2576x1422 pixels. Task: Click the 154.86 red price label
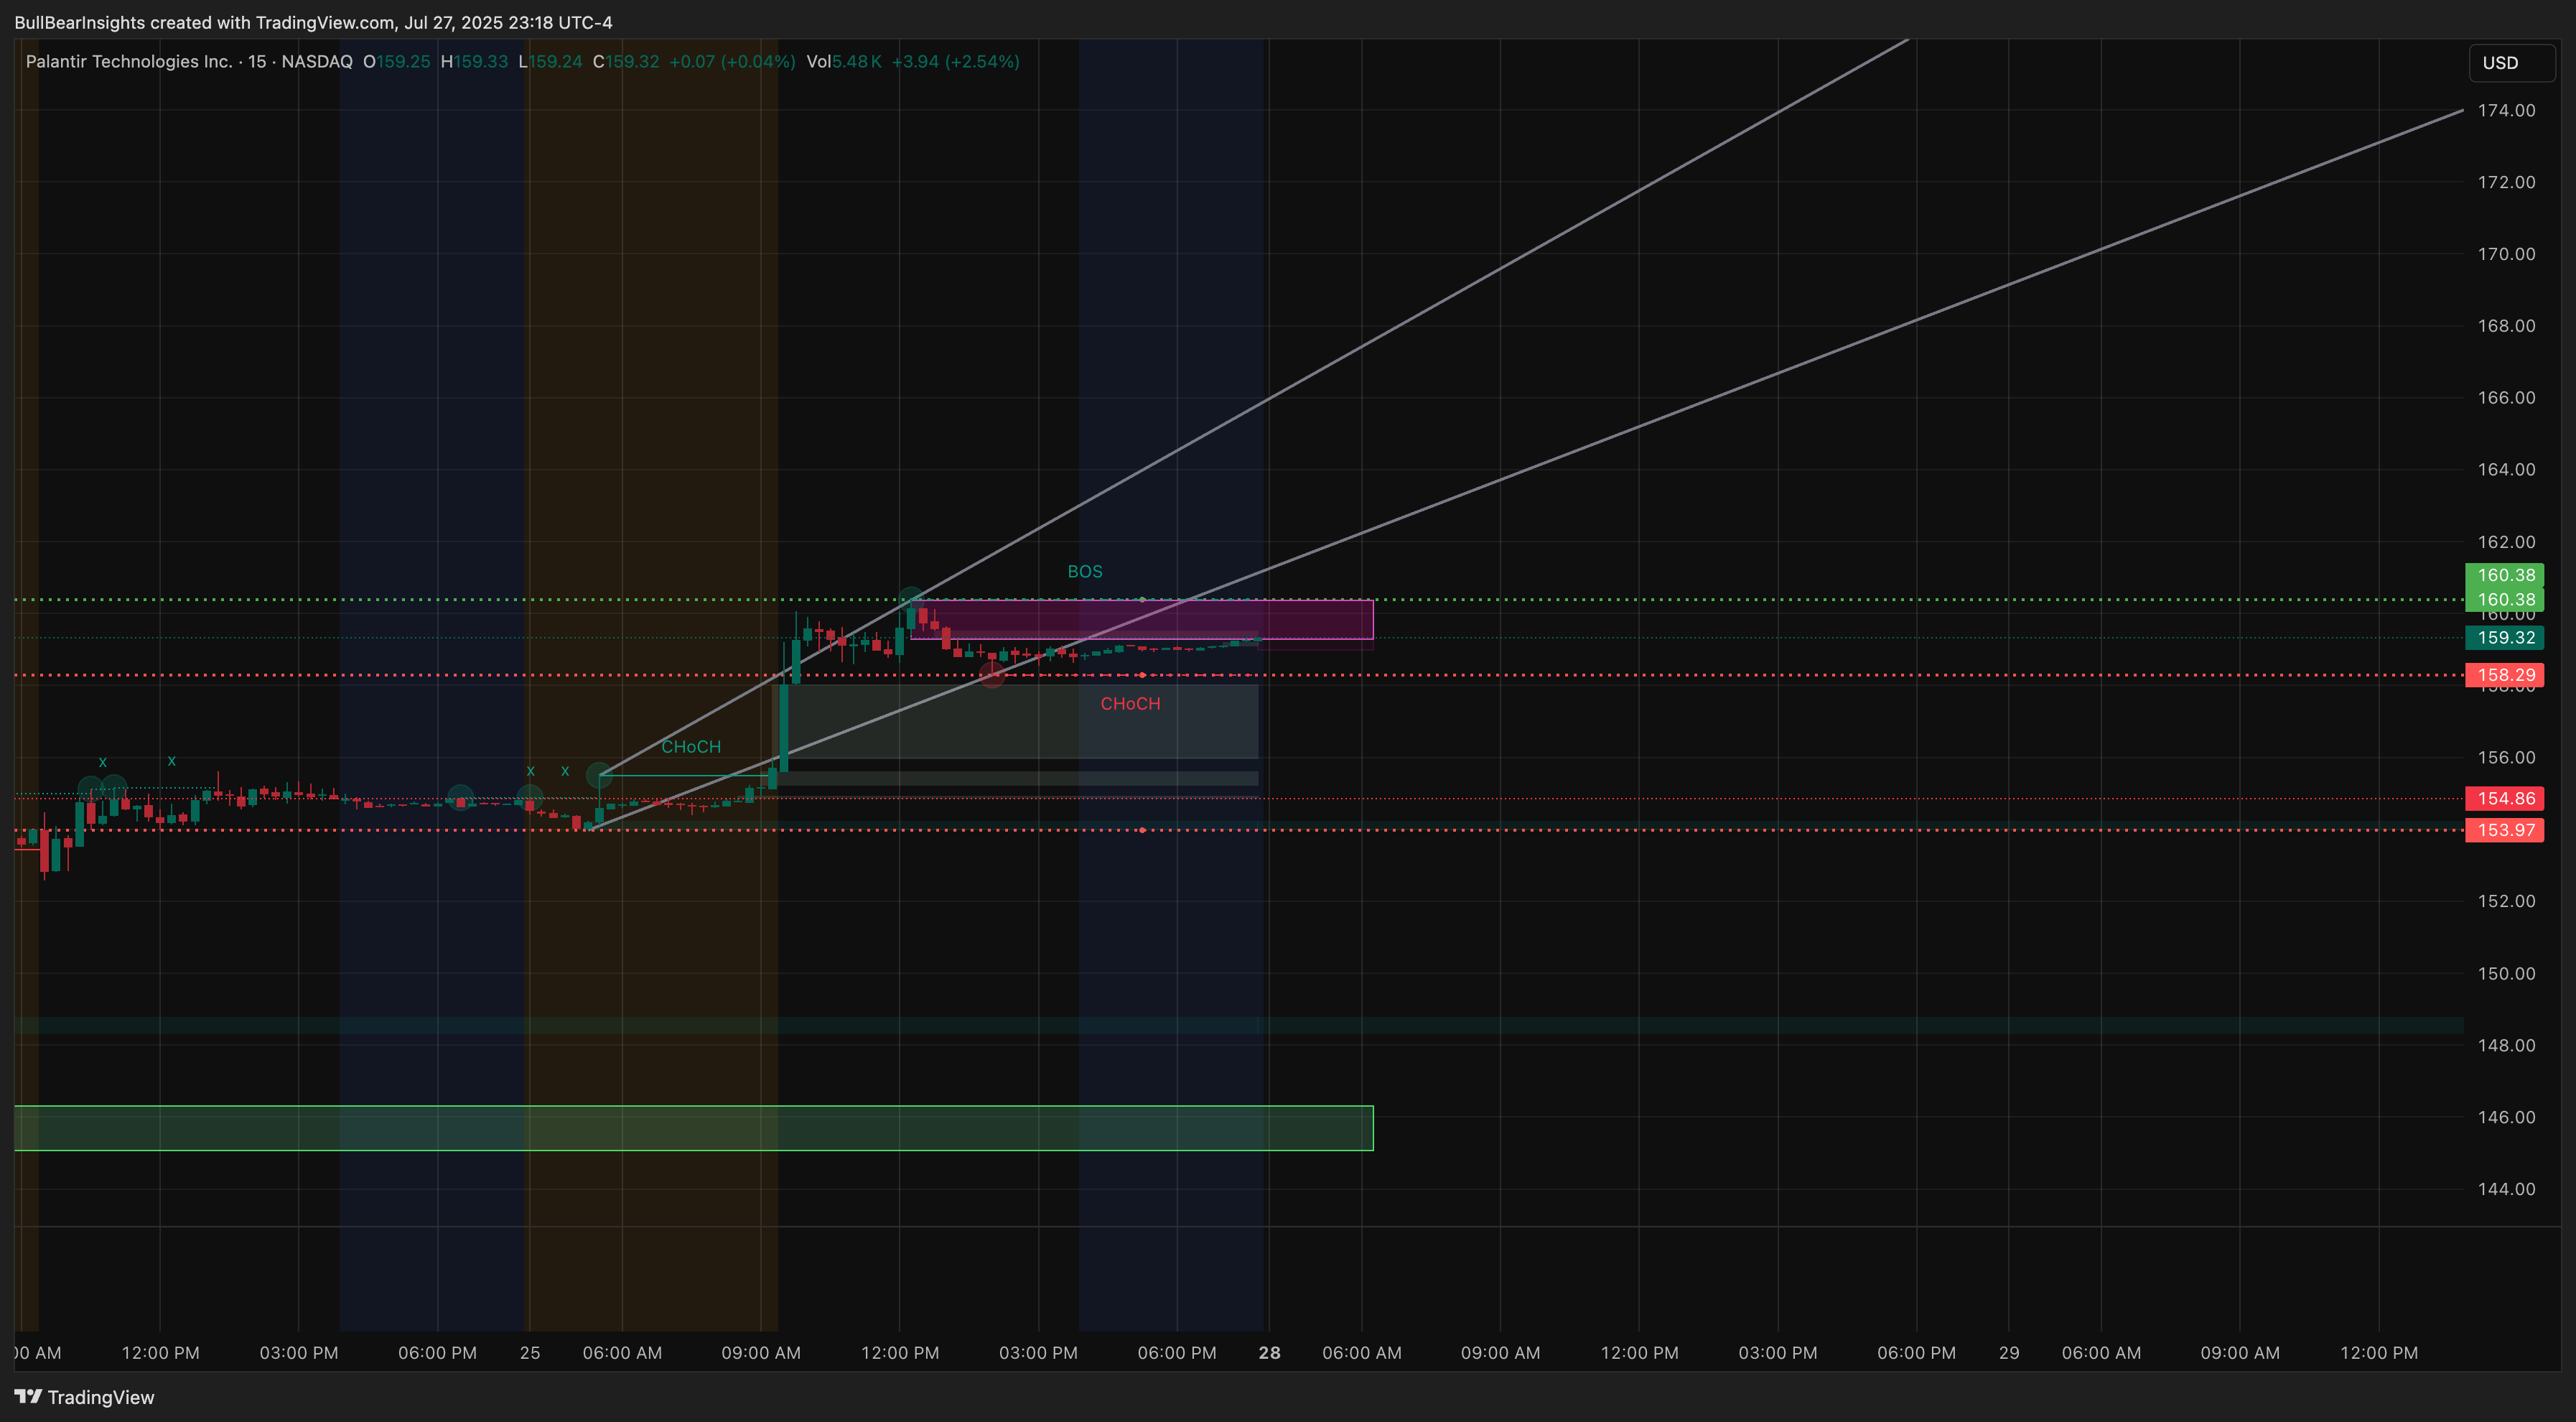tap(2504, 798)
